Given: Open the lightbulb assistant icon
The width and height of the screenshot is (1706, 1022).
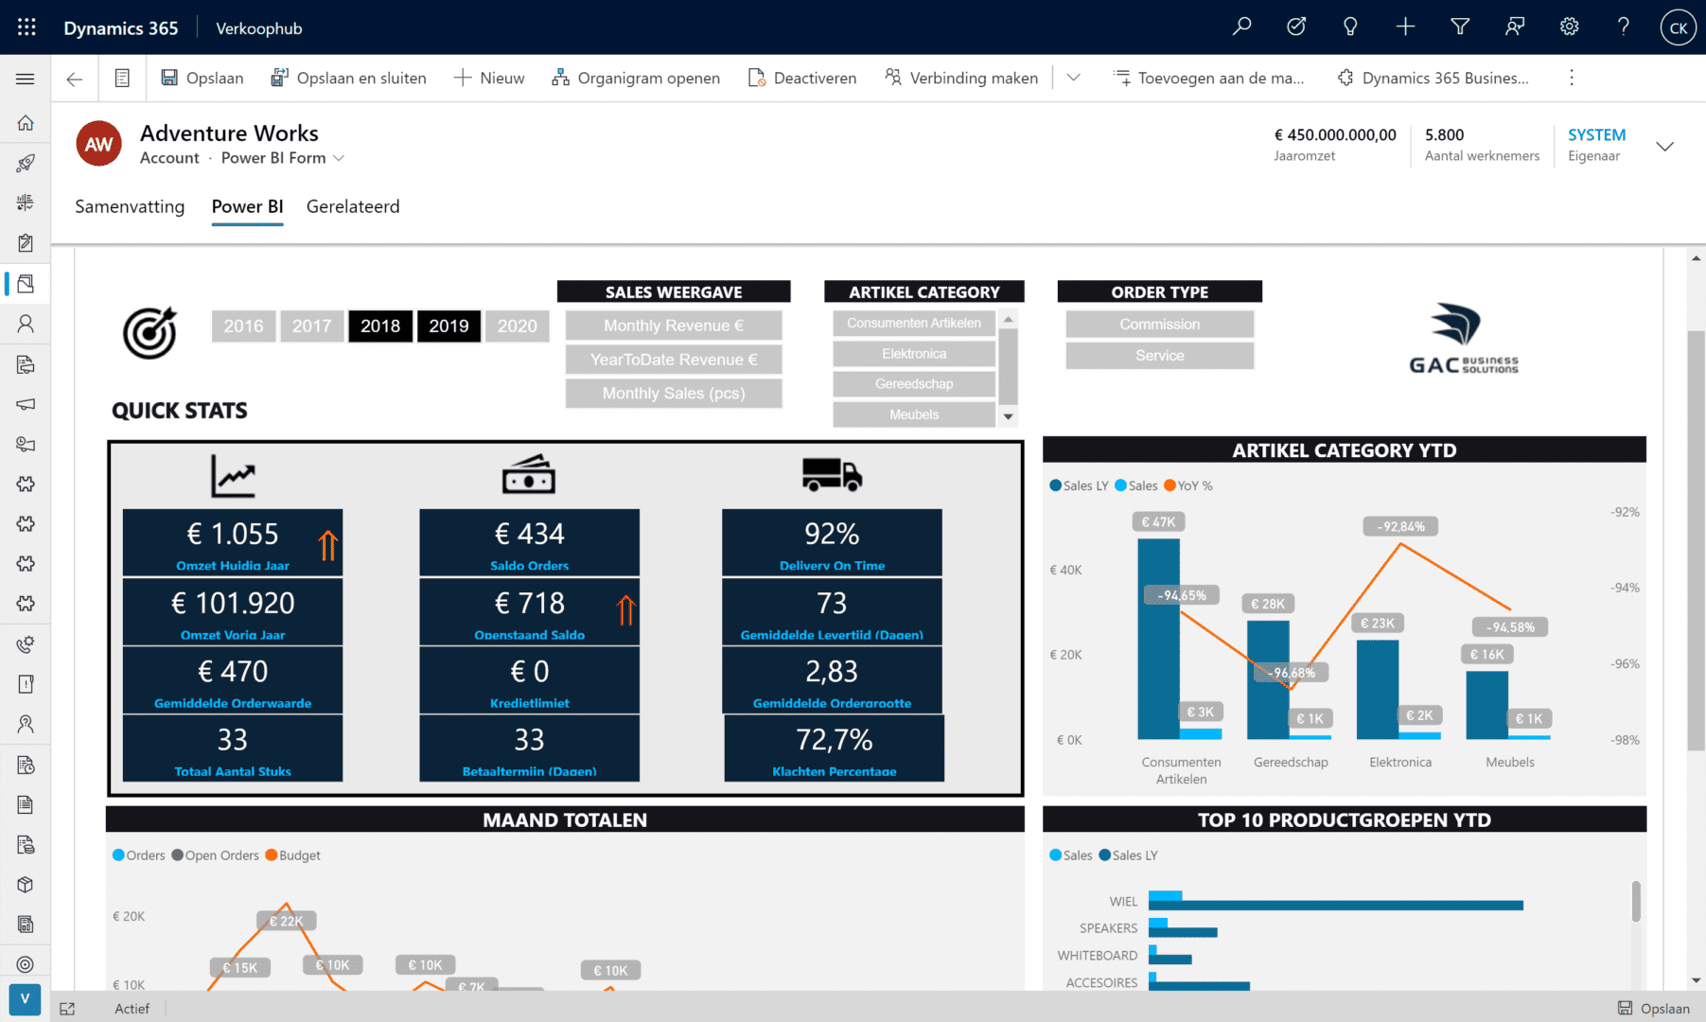Looking at the screenshot, I should click(1350, 27).
